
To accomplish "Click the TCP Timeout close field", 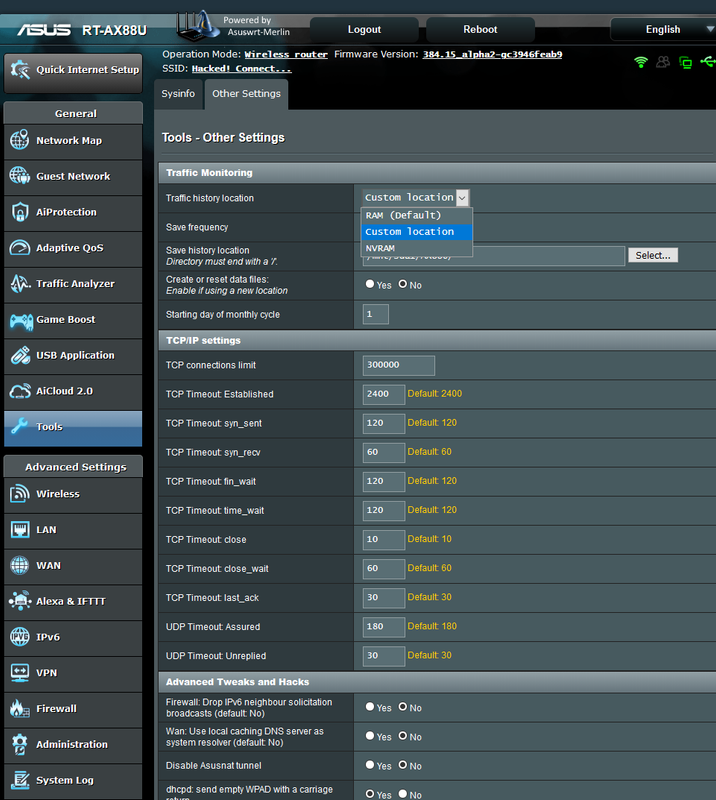I will [384, 540].
